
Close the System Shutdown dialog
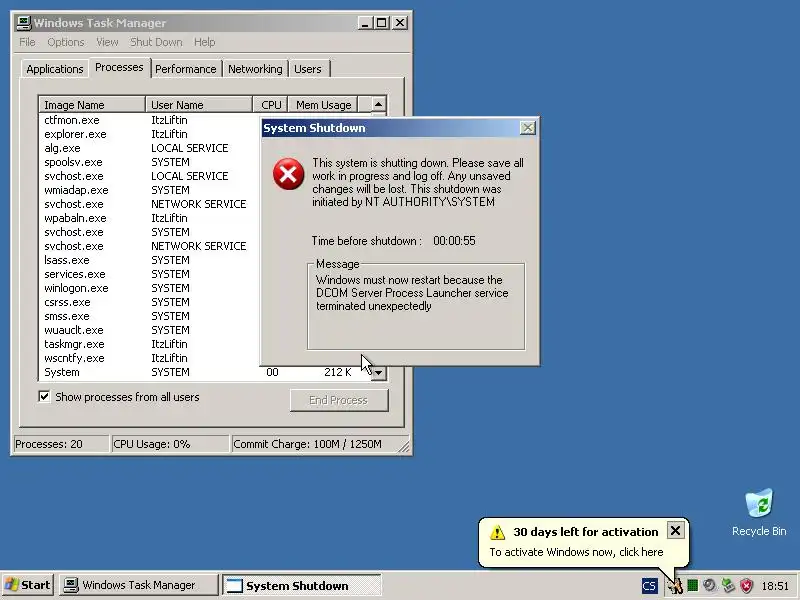[528, 128]
